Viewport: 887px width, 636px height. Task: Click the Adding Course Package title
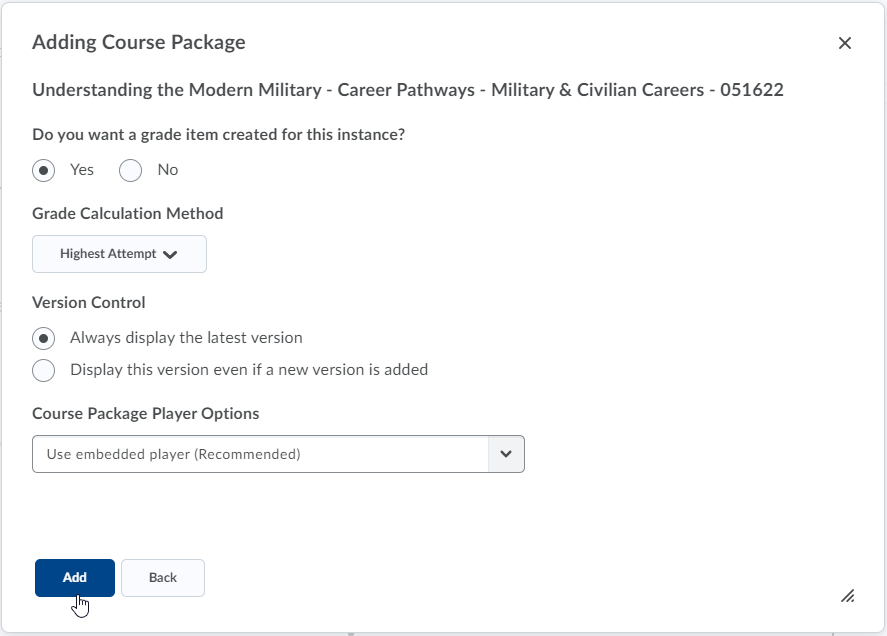(139, 42)
